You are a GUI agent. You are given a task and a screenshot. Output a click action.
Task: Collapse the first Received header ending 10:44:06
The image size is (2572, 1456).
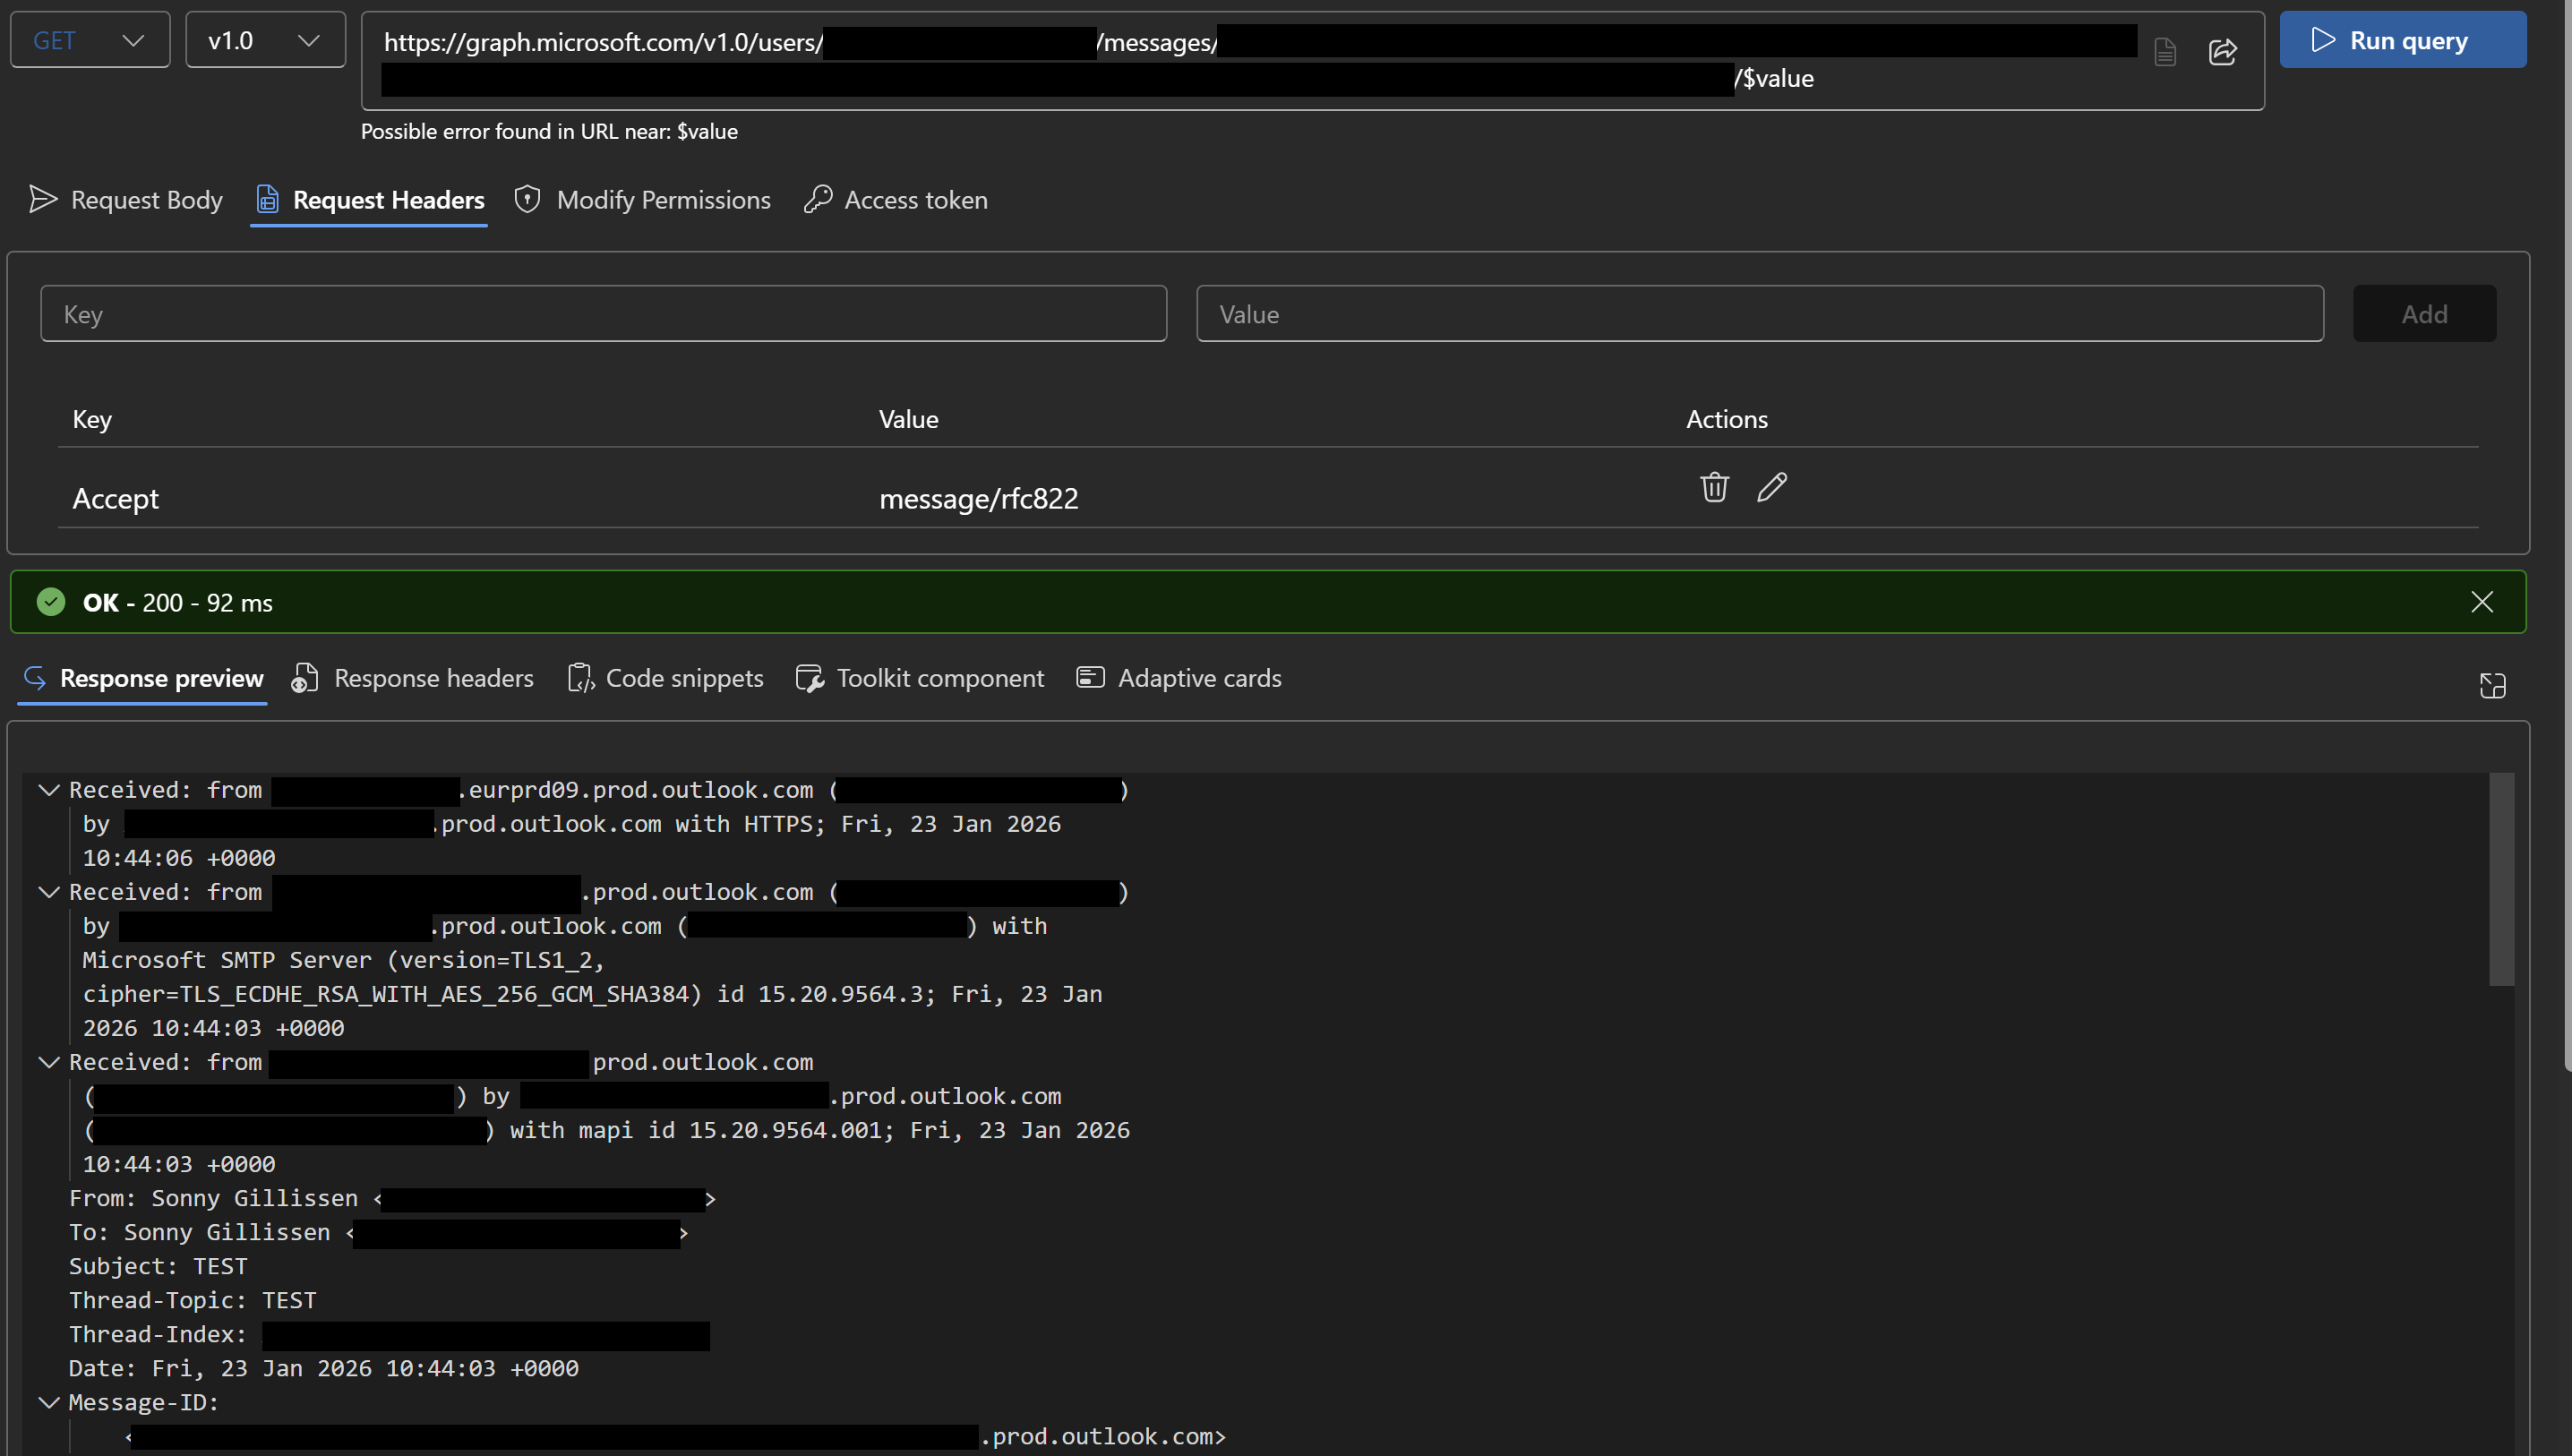coord(48,790)
